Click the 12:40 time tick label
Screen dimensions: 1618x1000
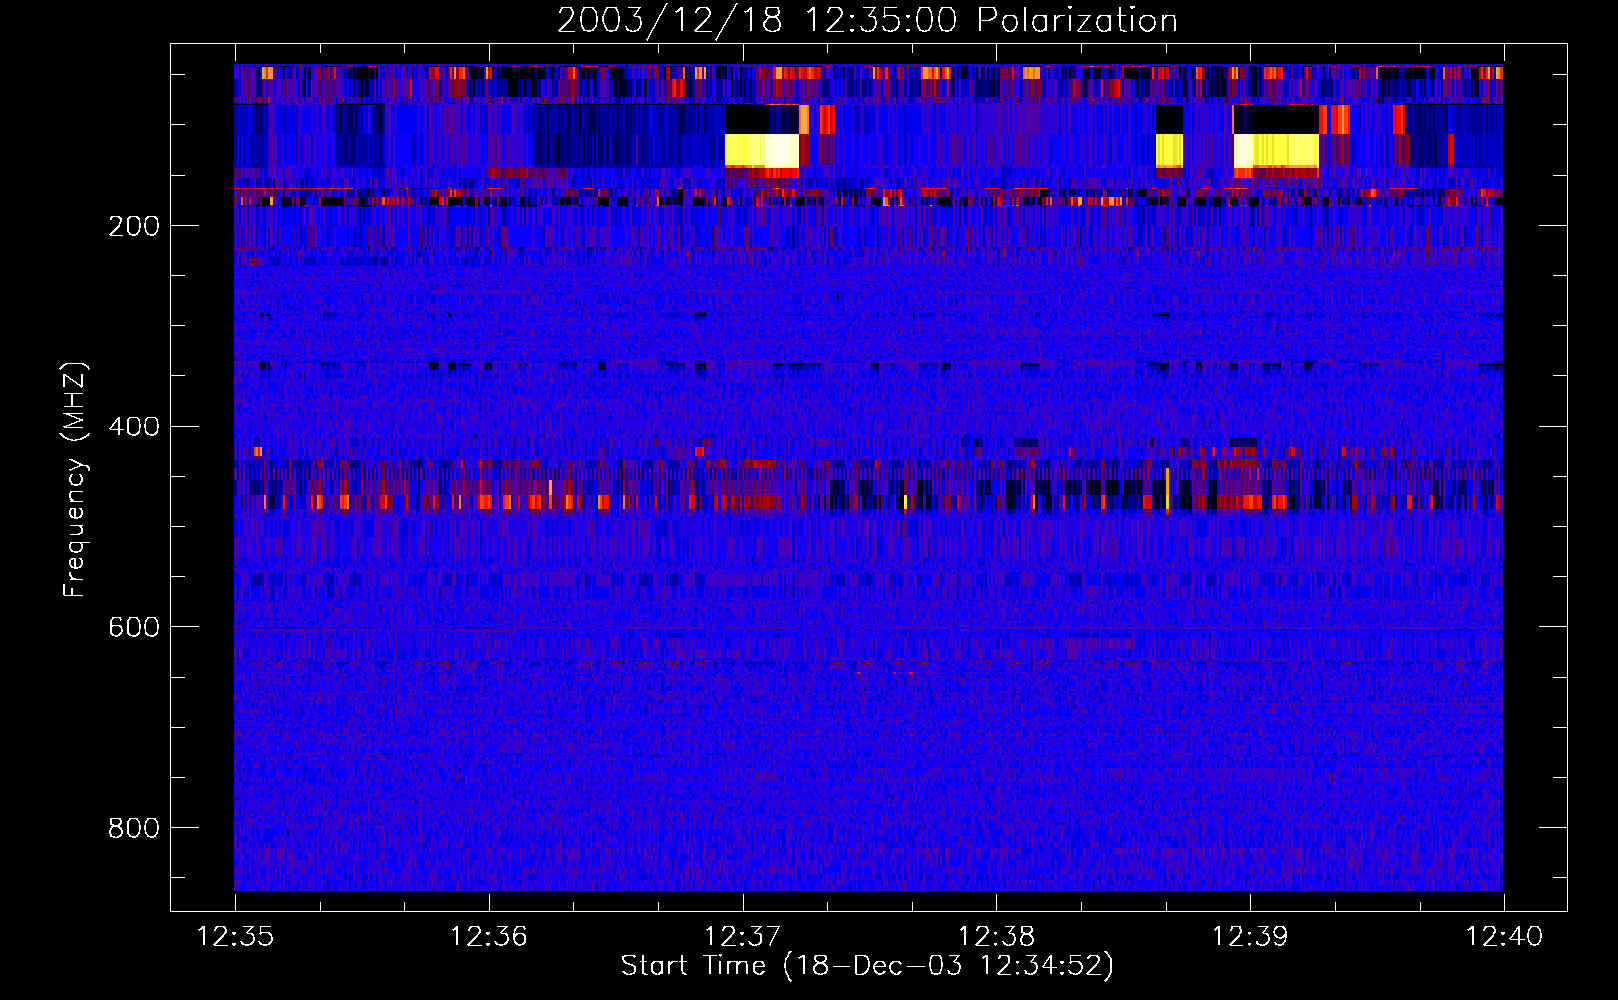pyautogui.click(x=1505, y=937)
